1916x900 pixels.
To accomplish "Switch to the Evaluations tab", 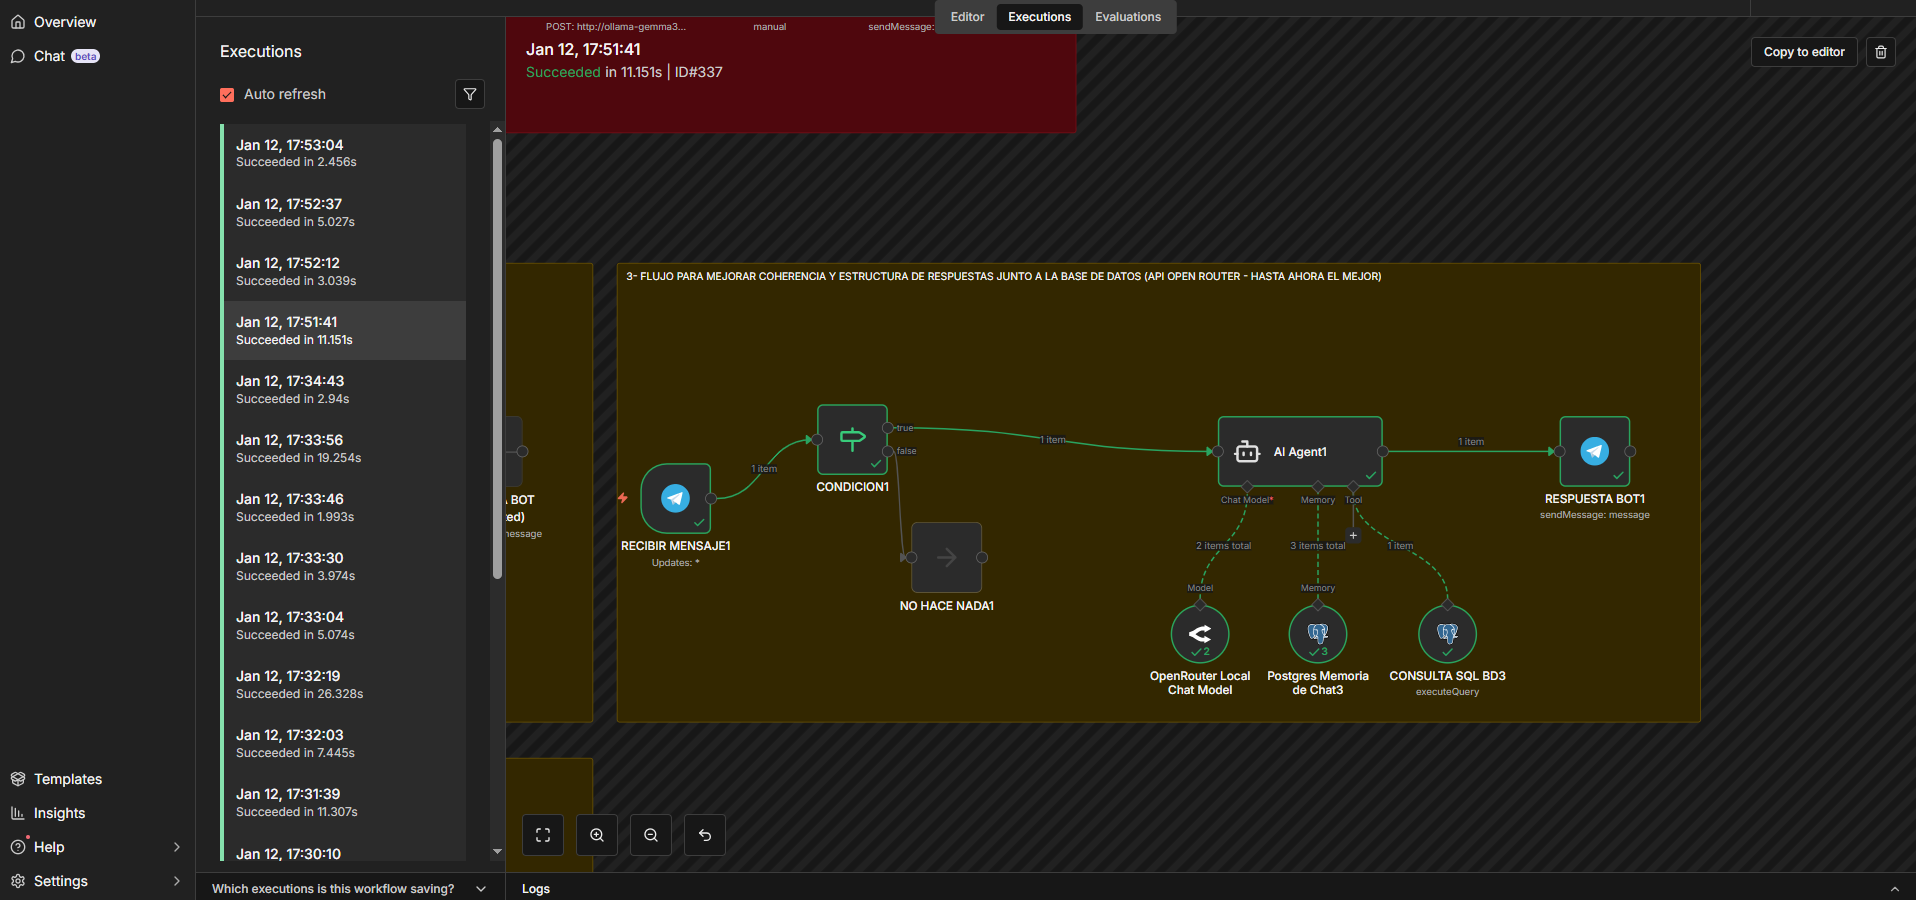I will 1127,17.
